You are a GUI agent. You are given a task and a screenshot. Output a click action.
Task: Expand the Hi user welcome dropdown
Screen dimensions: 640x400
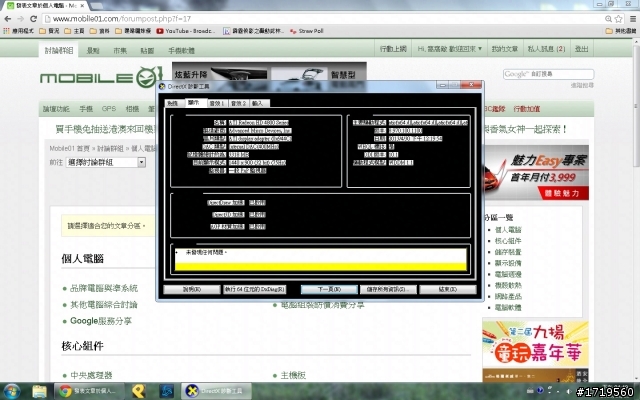click(449, 49)
